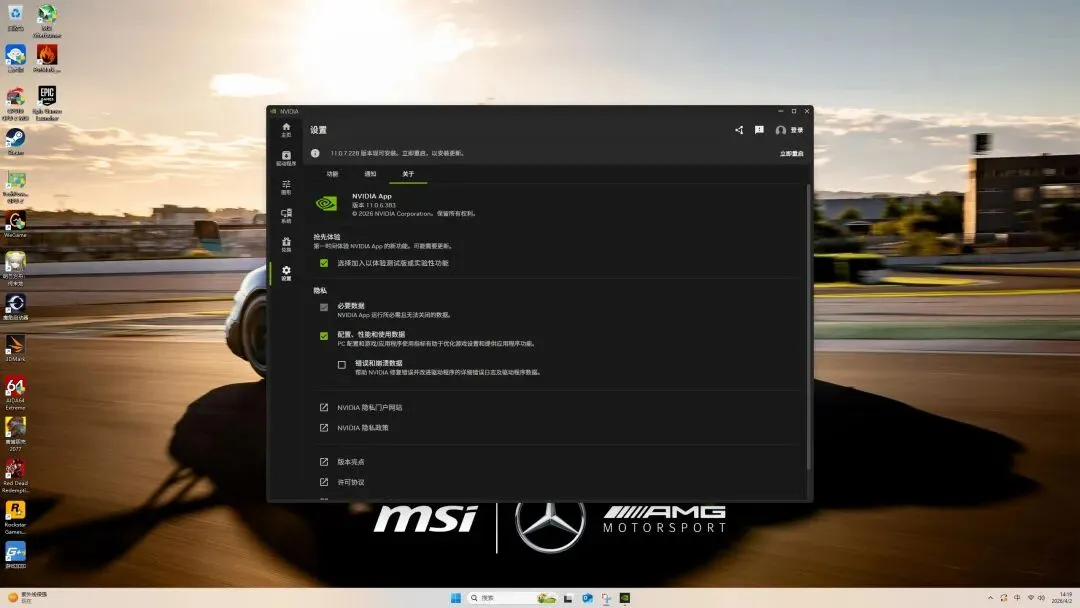Viewport: 1080px width, 608px height.
Task: Open the Red Dead Redemption desktop shortcut
Action: point(15,476)
